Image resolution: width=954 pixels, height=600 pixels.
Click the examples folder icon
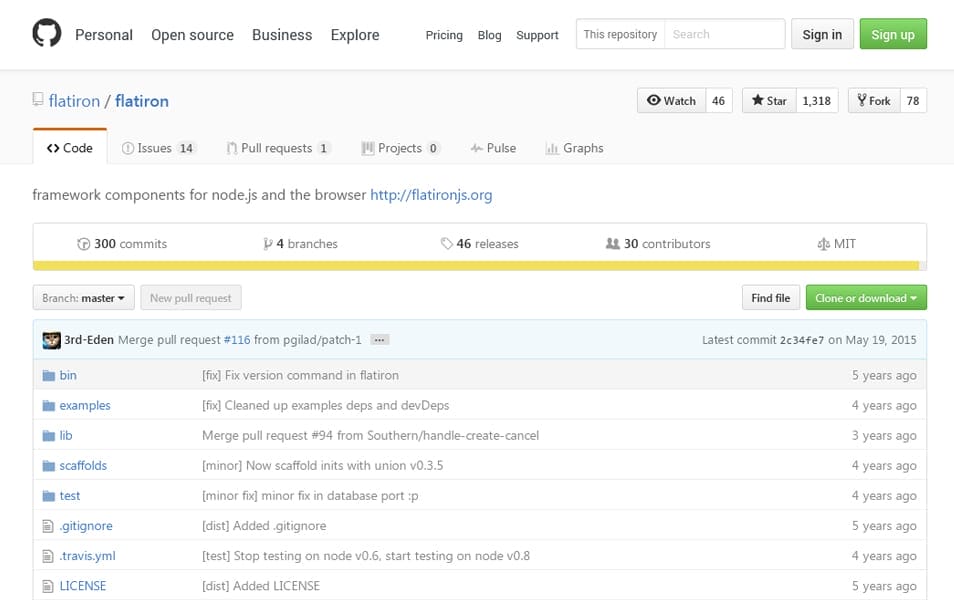[48, 406]
